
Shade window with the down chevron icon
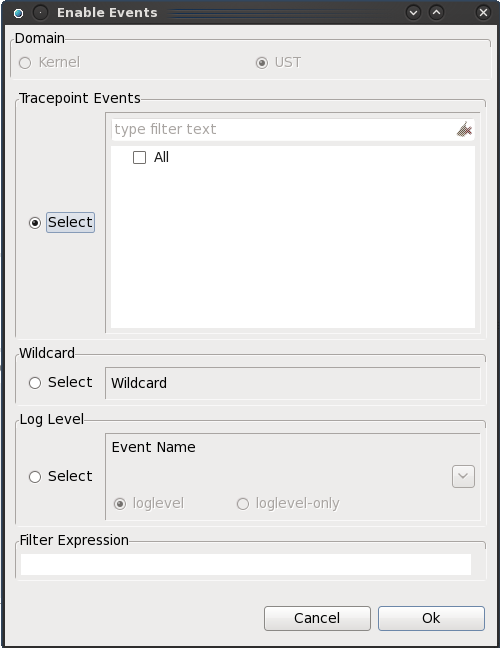(x=413, y=12)
